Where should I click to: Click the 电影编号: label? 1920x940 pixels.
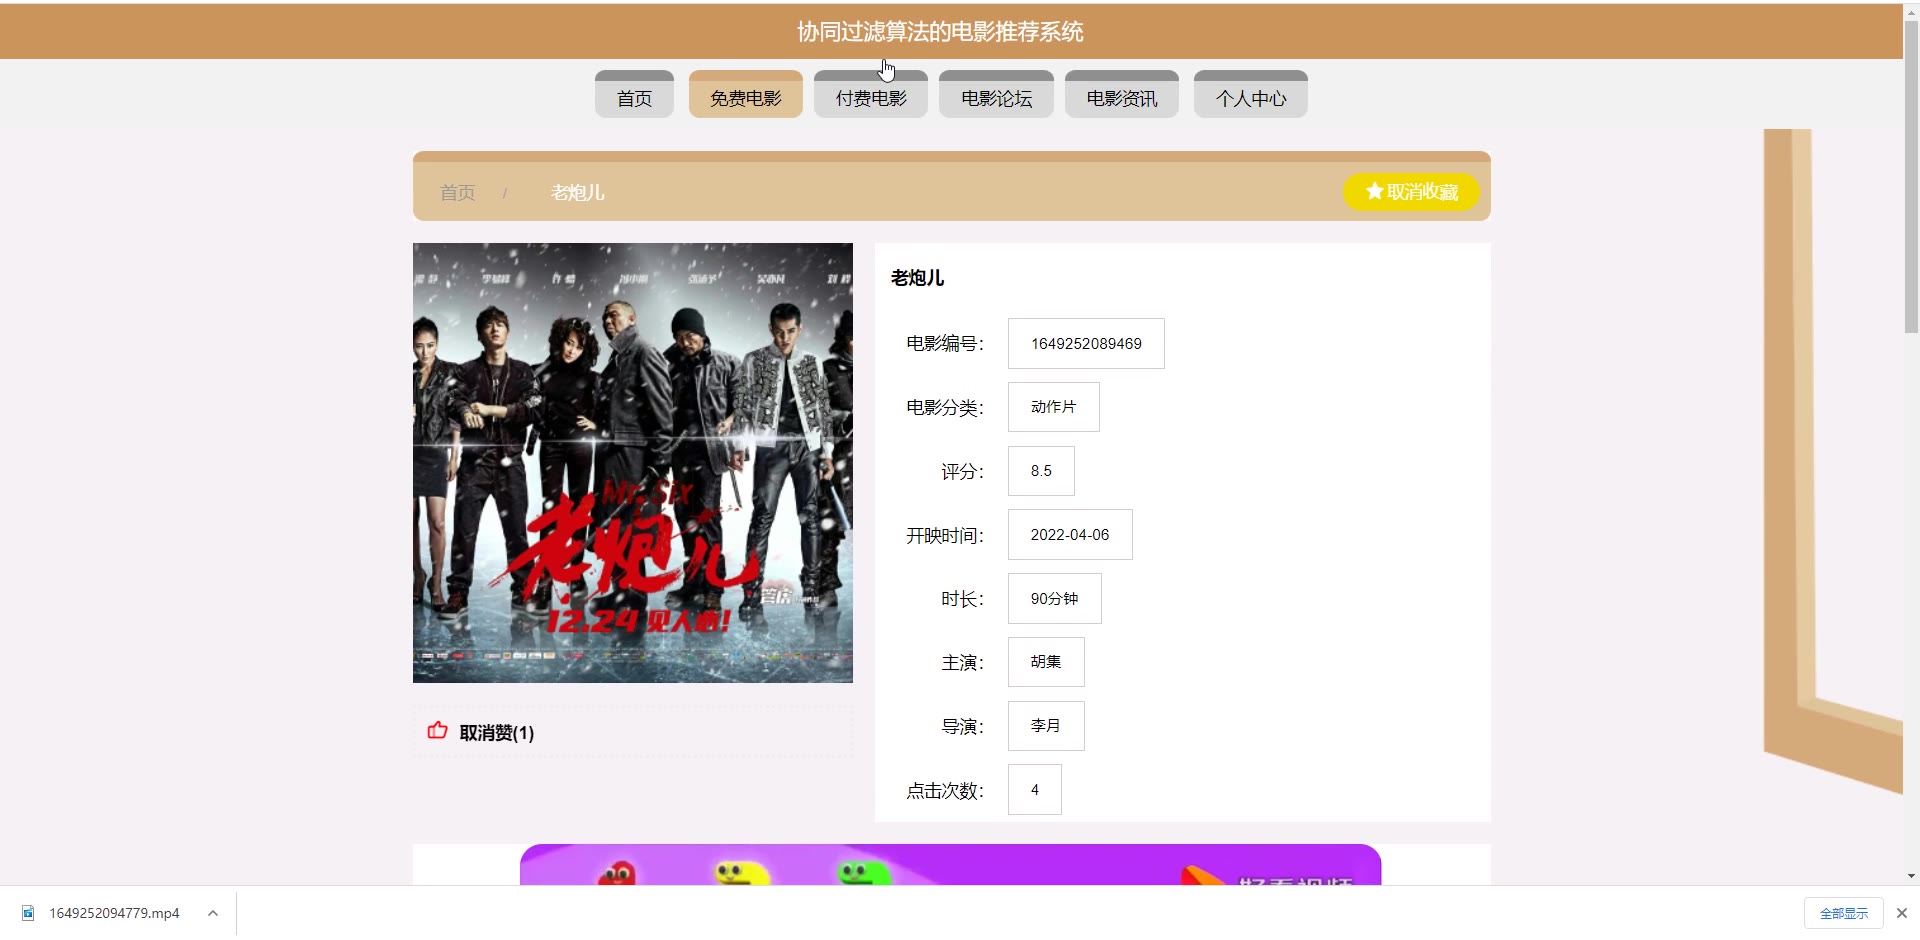945,344
